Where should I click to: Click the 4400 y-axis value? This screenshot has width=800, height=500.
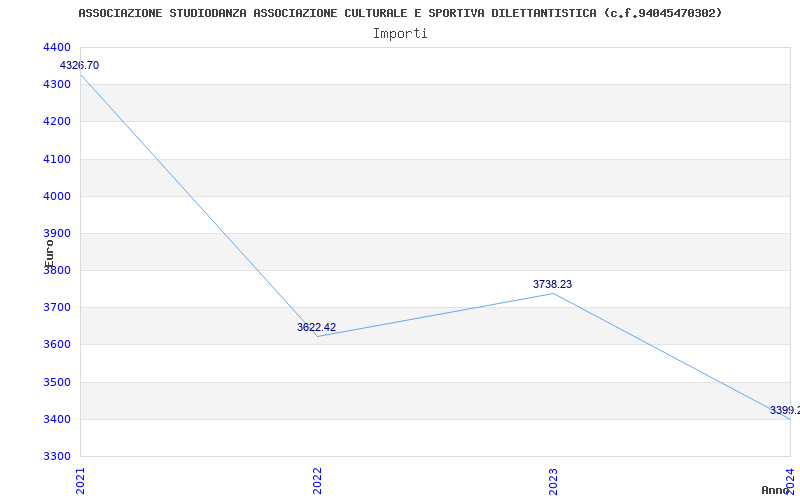click(56, 47)
